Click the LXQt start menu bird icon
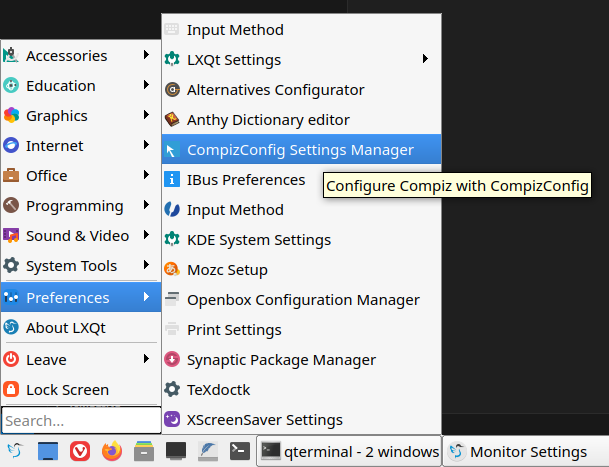Viewport: 609px width, 467px height. [x=15, y=451]
